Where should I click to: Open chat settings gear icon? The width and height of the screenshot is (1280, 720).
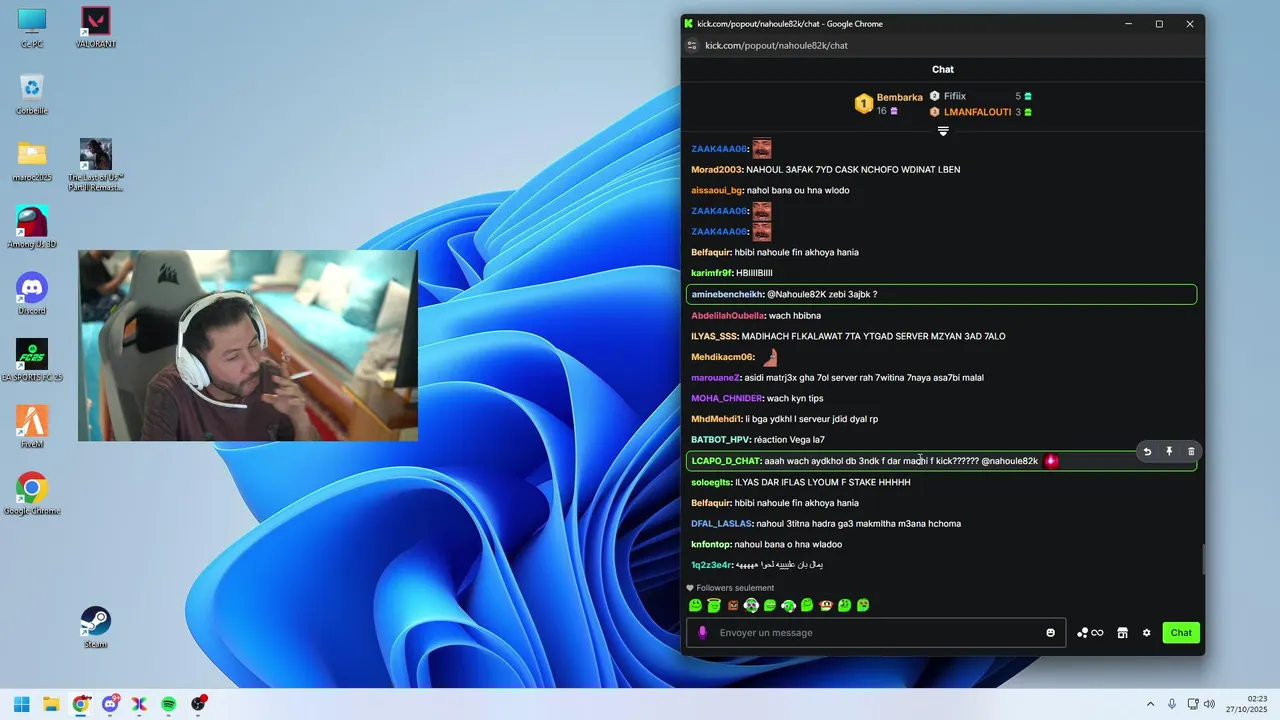1147,633
